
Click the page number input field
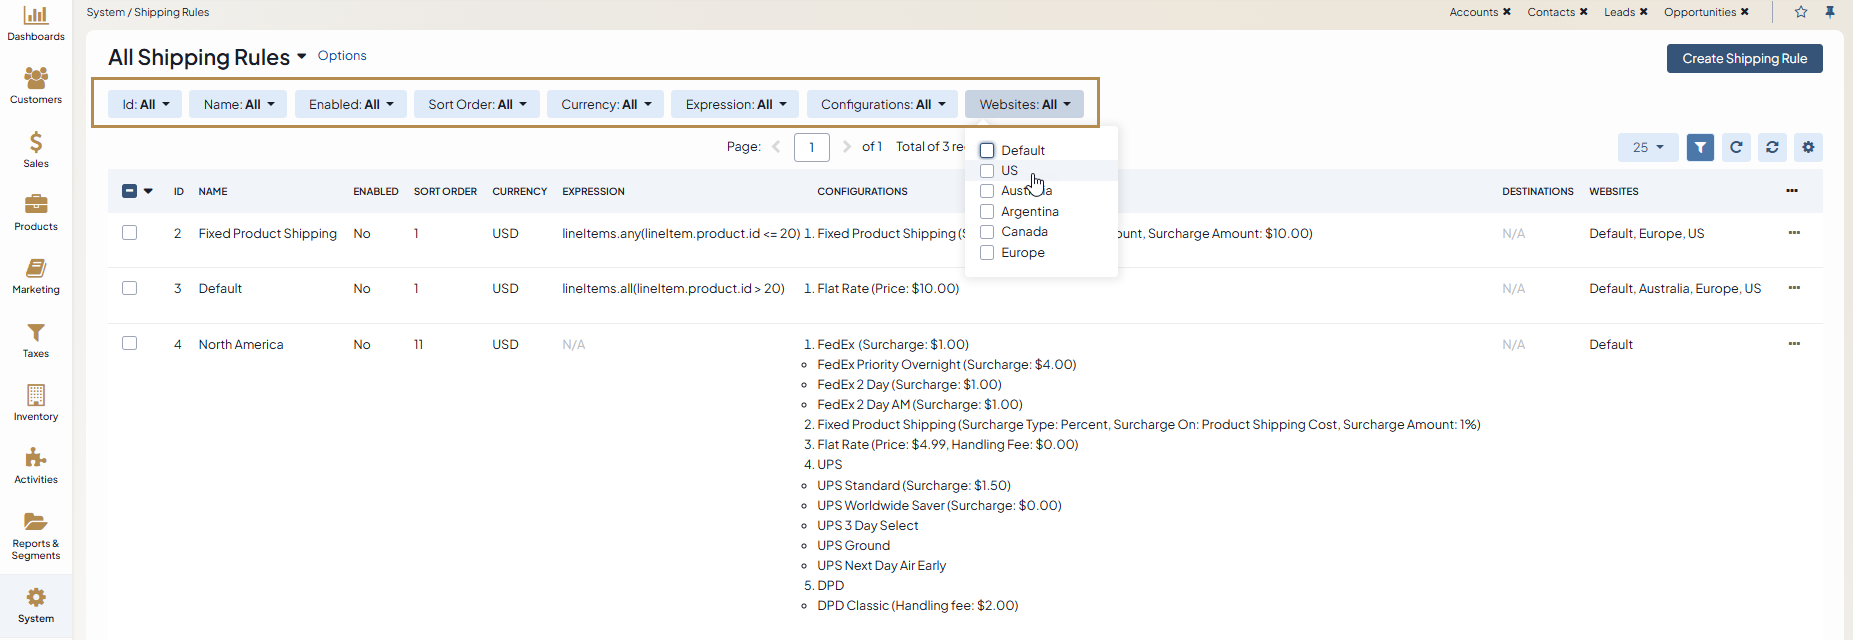811,147
